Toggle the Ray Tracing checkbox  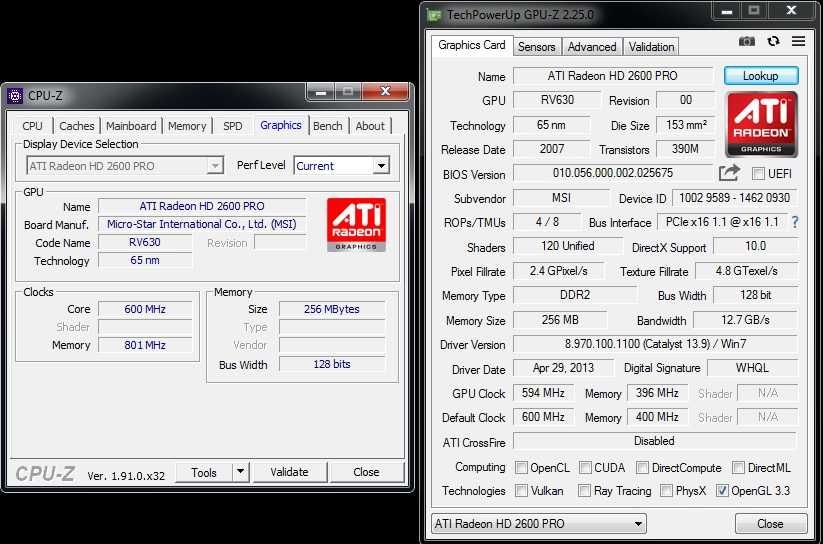[x=584, y=490]
